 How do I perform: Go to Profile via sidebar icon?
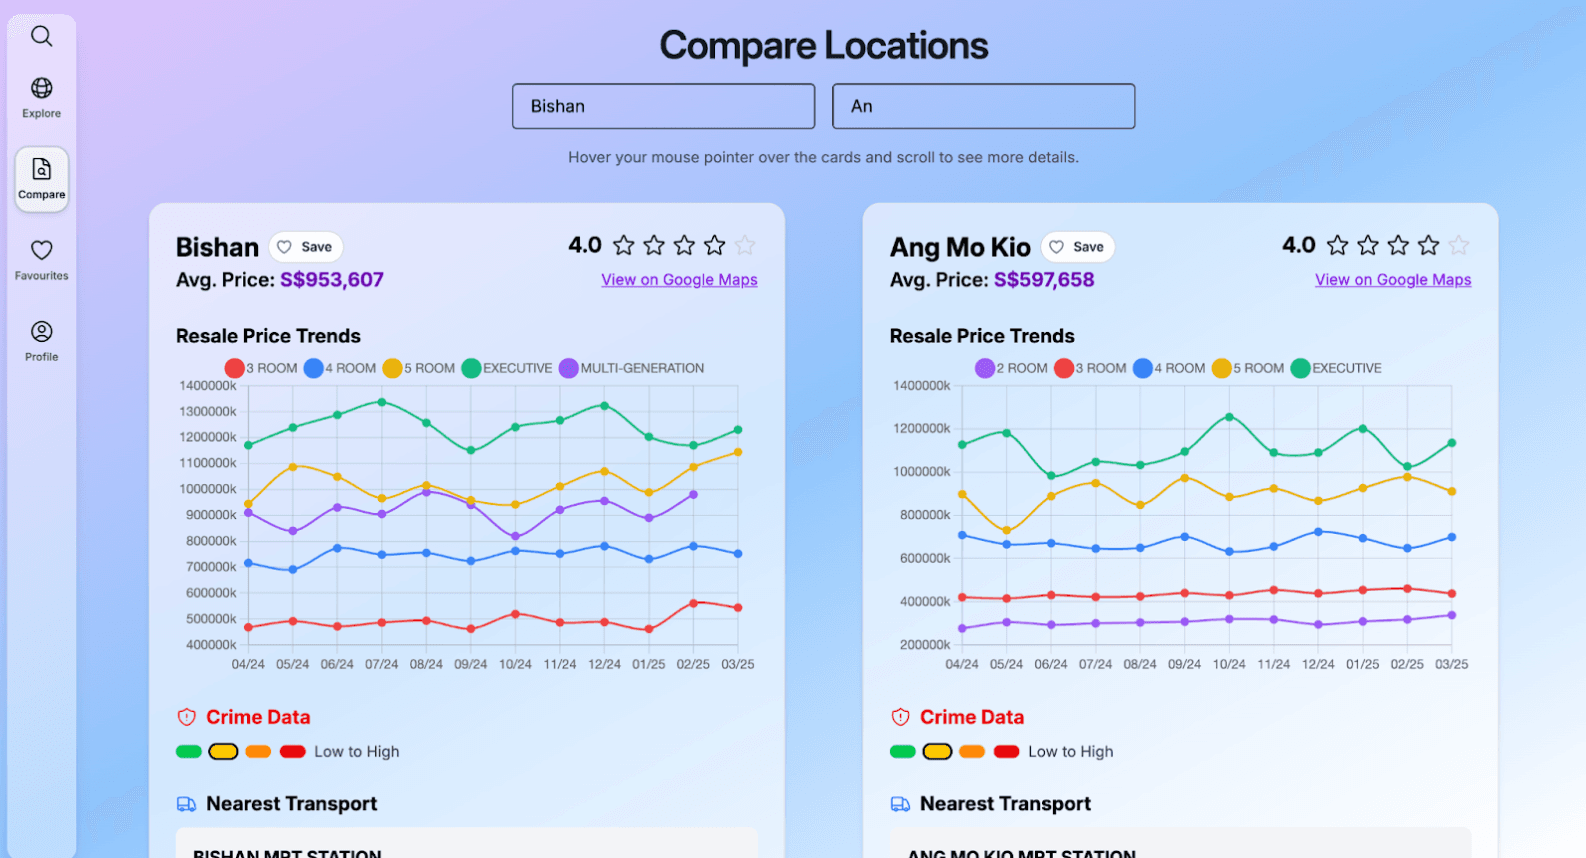click(41, 332)
